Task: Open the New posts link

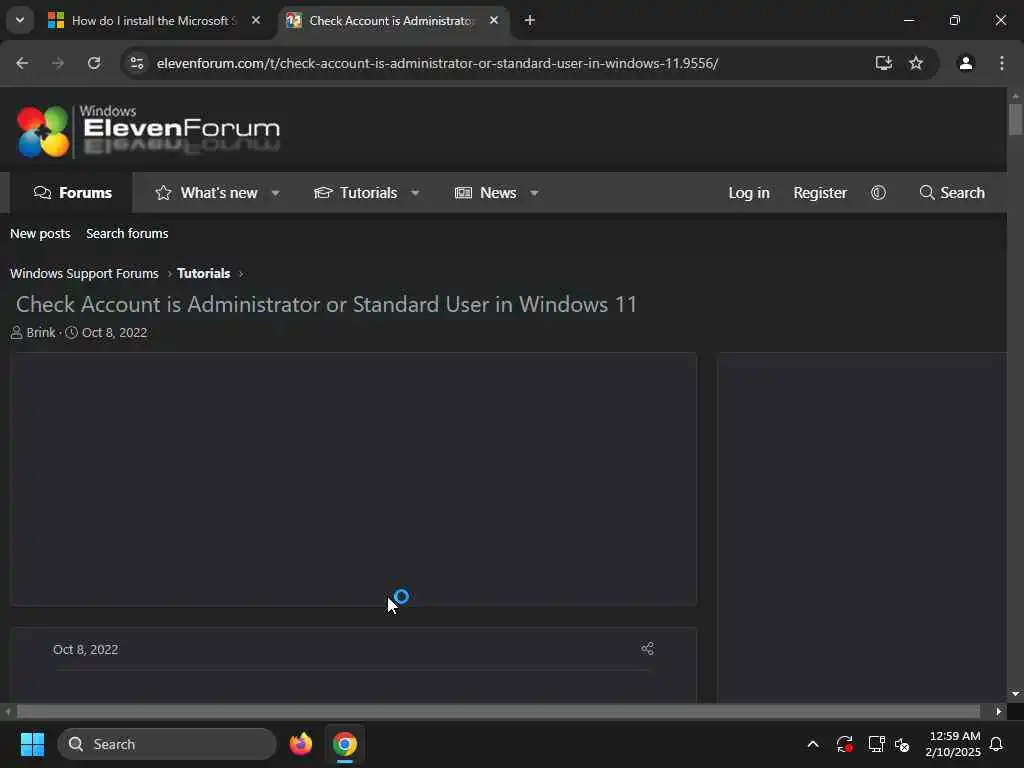Action: [40, 233]
